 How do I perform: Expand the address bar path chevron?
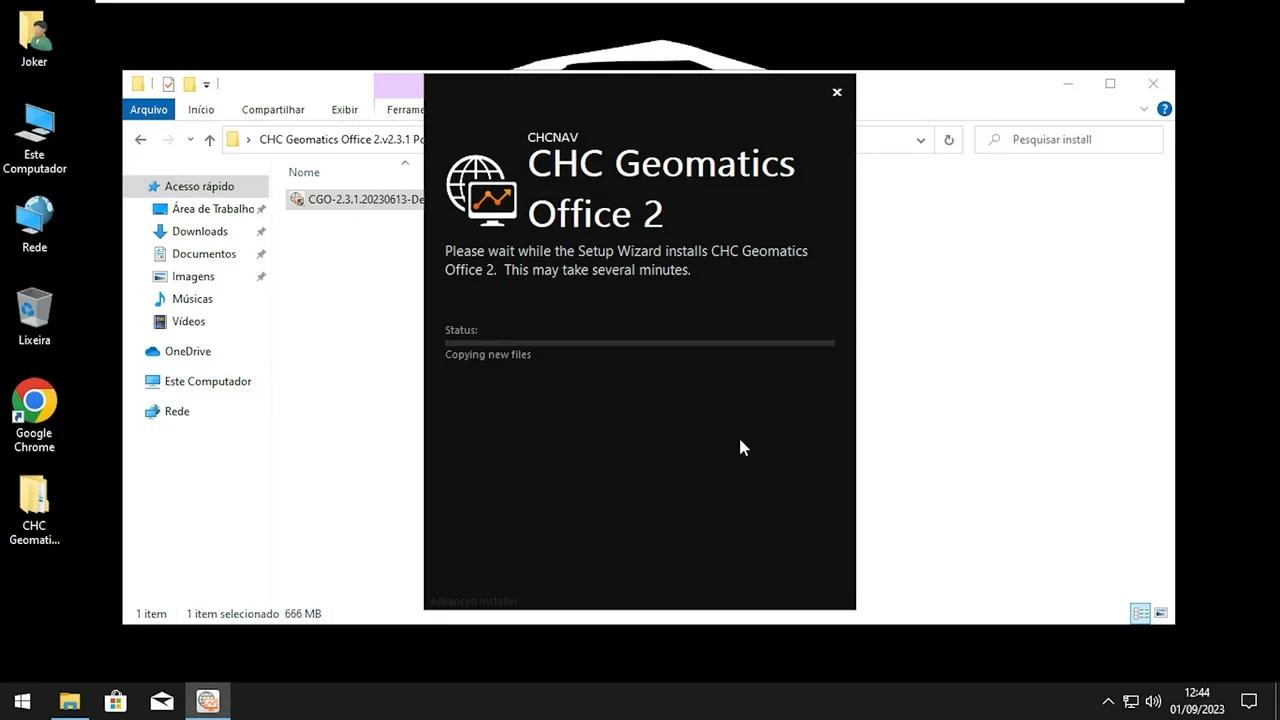click(250, 140)
